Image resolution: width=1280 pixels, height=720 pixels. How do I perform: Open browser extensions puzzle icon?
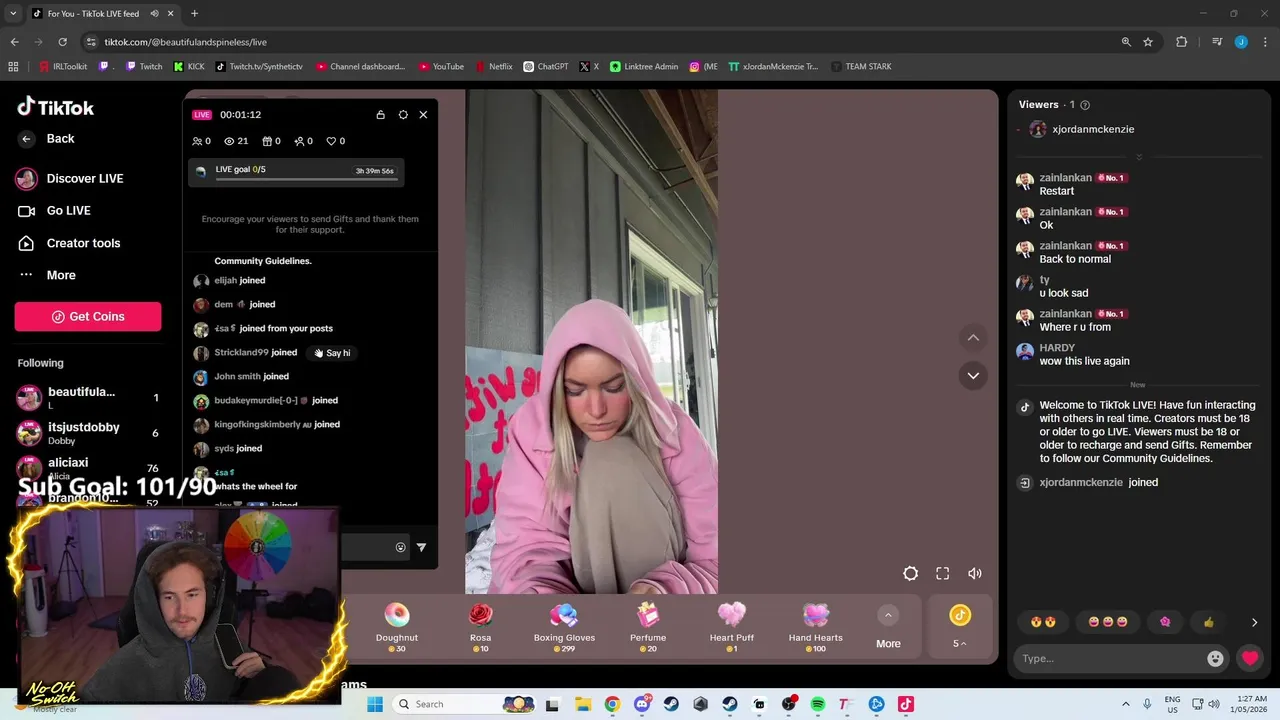(1181, 42)
